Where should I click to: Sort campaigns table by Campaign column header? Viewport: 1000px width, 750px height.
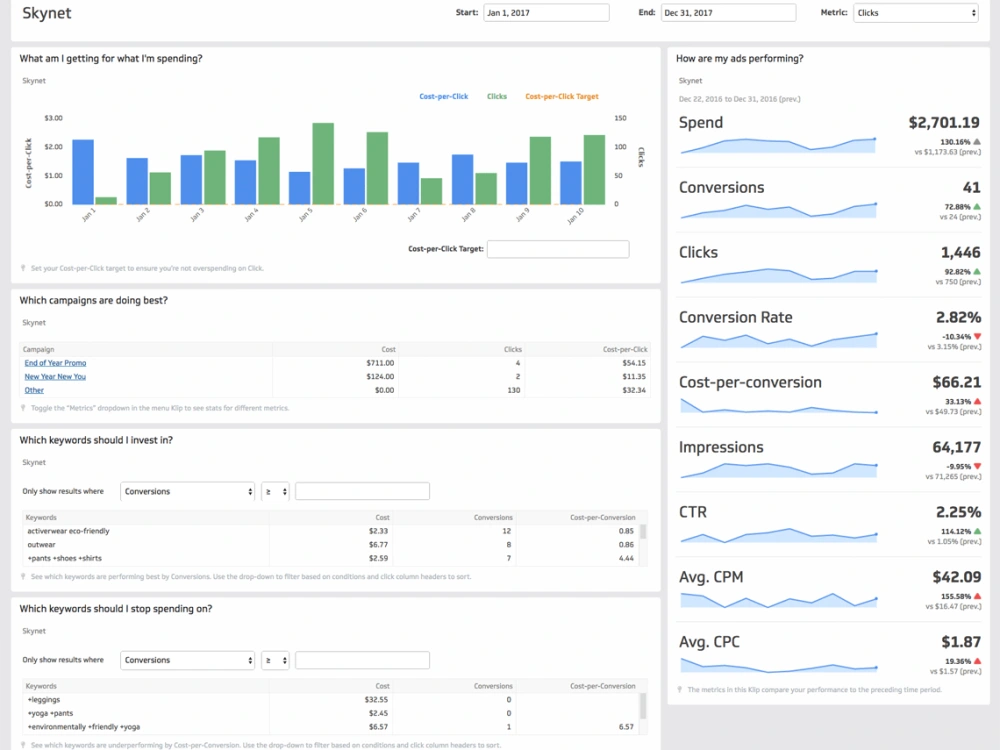click(x=39, y=349)
